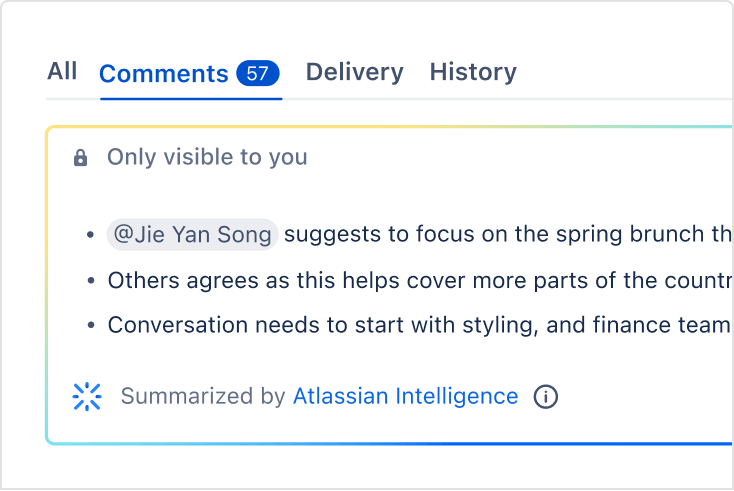The height and width of the screenshot is (491, 734).
Task: Click the lock icon beside visibility note
Action: [81, 158]
